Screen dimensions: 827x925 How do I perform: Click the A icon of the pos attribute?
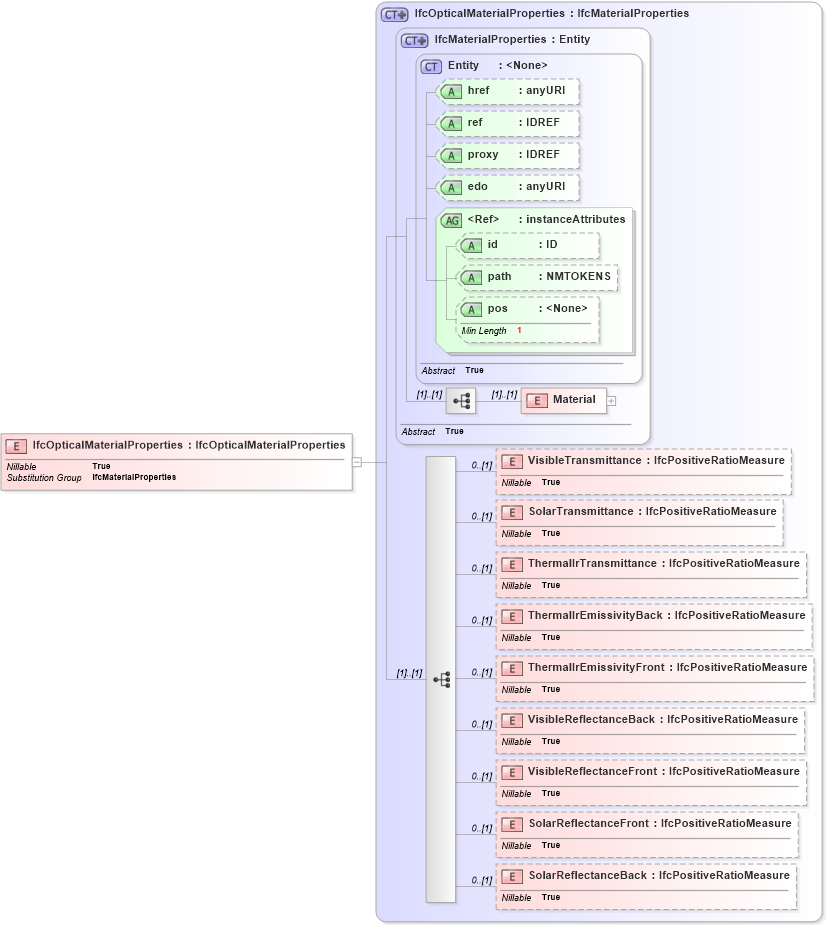(470, 308)
